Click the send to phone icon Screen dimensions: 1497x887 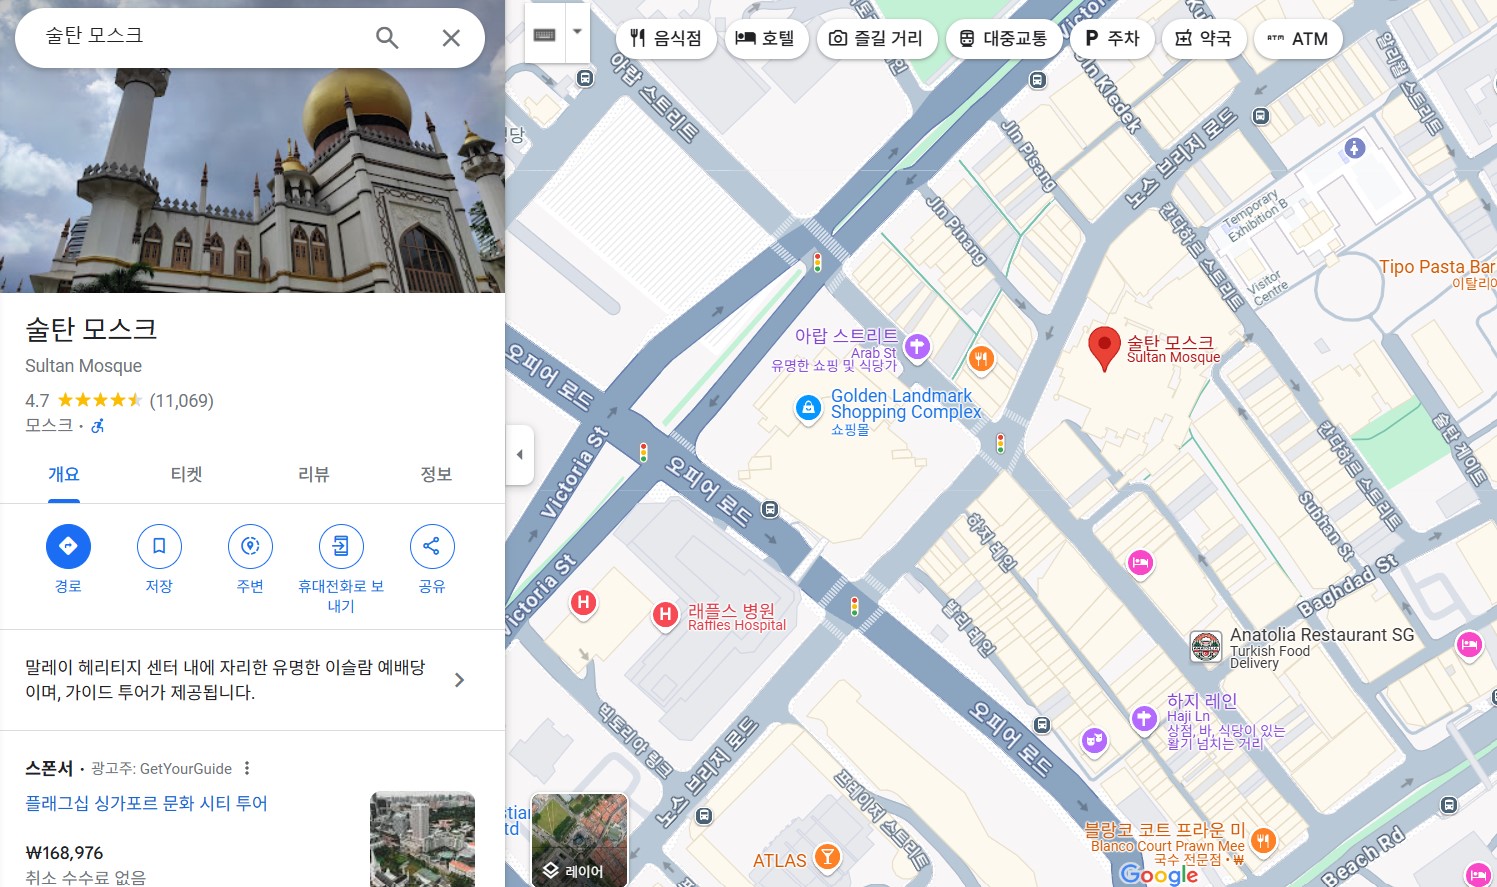341,546
